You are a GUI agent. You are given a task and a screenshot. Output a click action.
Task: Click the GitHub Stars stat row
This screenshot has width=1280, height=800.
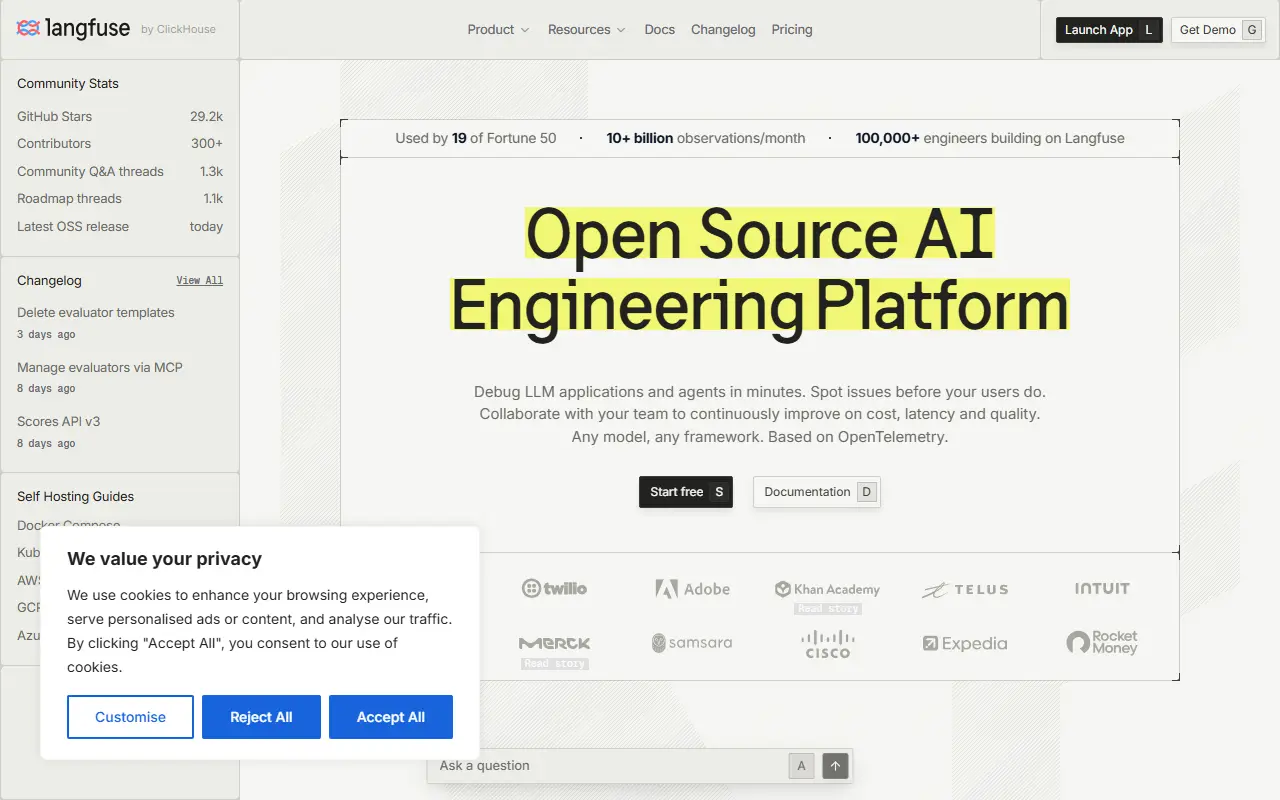point(120,117)
